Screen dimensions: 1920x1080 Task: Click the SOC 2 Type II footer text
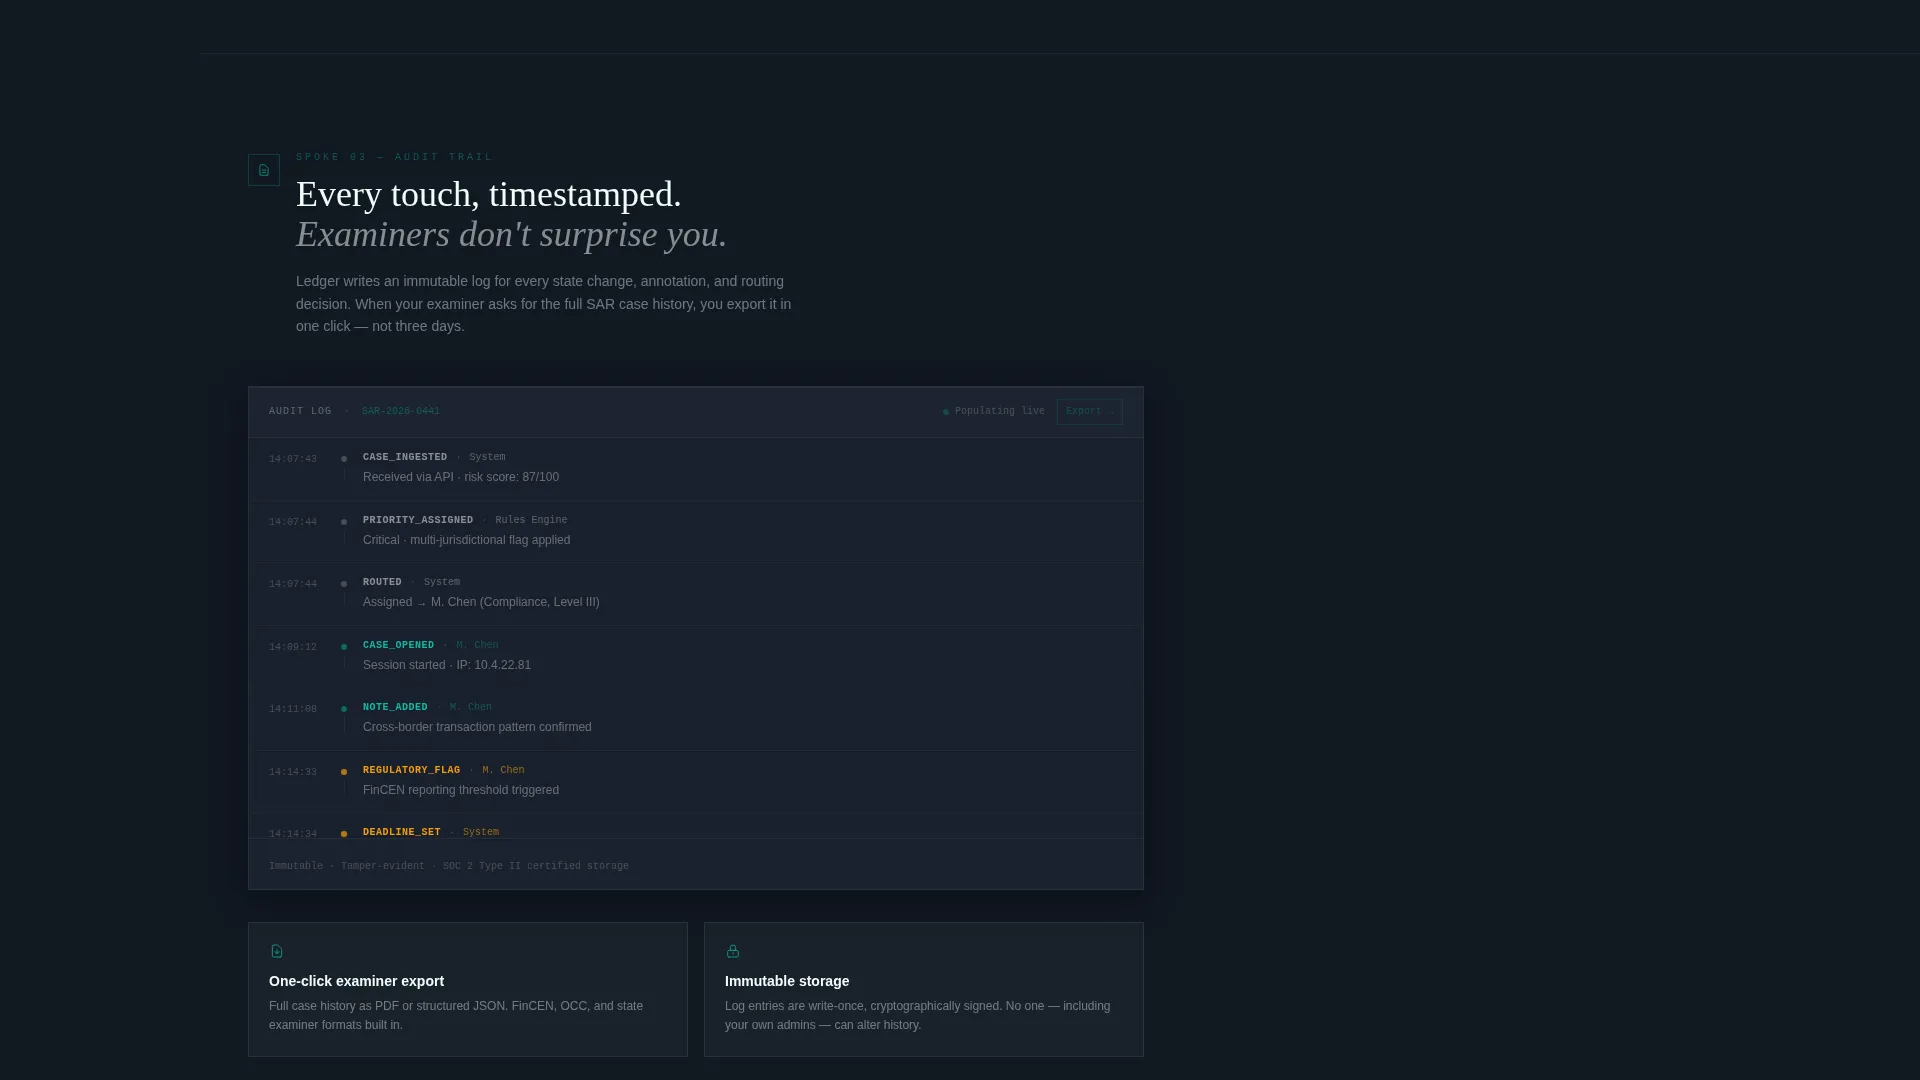tap(536, 867)
